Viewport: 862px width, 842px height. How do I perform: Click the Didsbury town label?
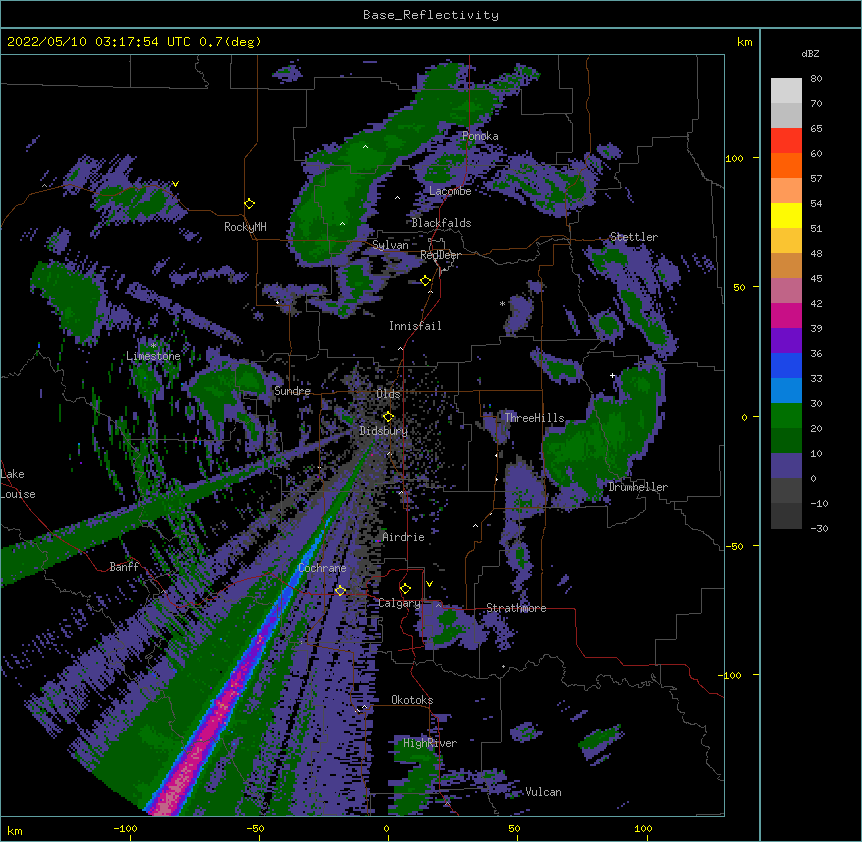click(x=383, y=431)
